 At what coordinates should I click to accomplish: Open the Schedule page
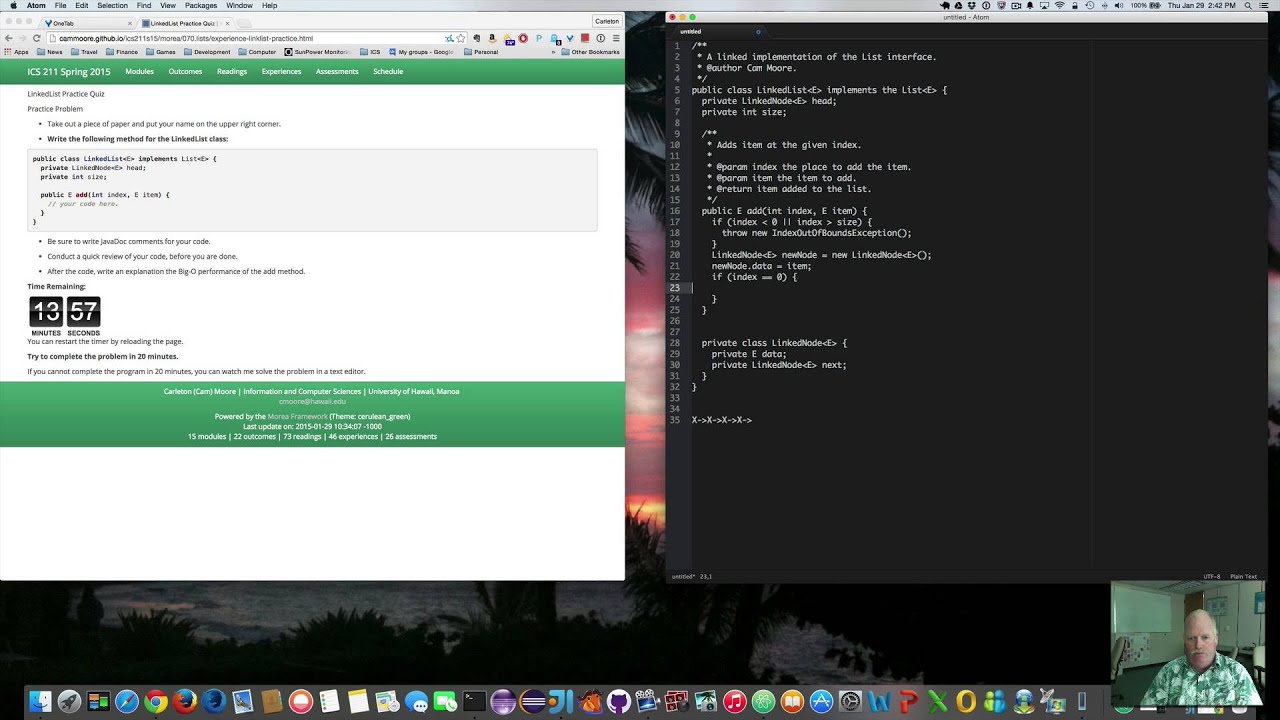(x=388, y=72)
